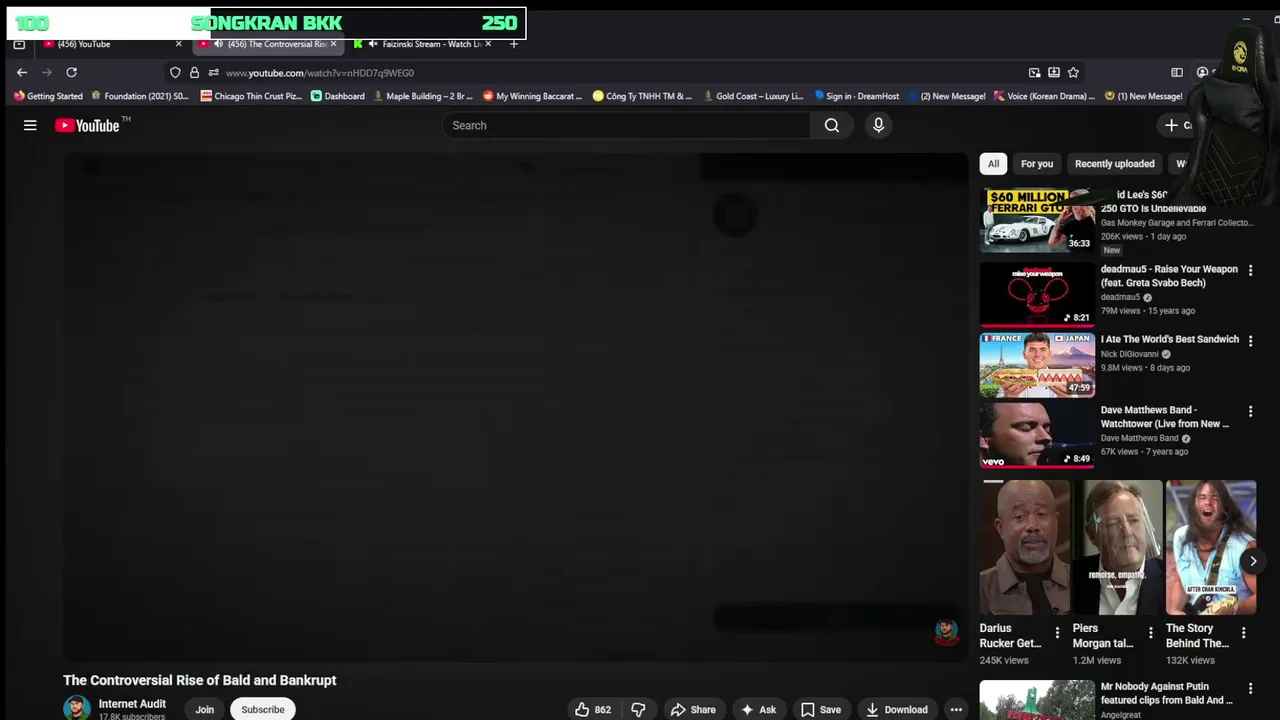This screenshot has height=720, width=1280.
Task: Open the deadmau5 Raise Your Weapon thumbnail
Action: point(1037,294)
